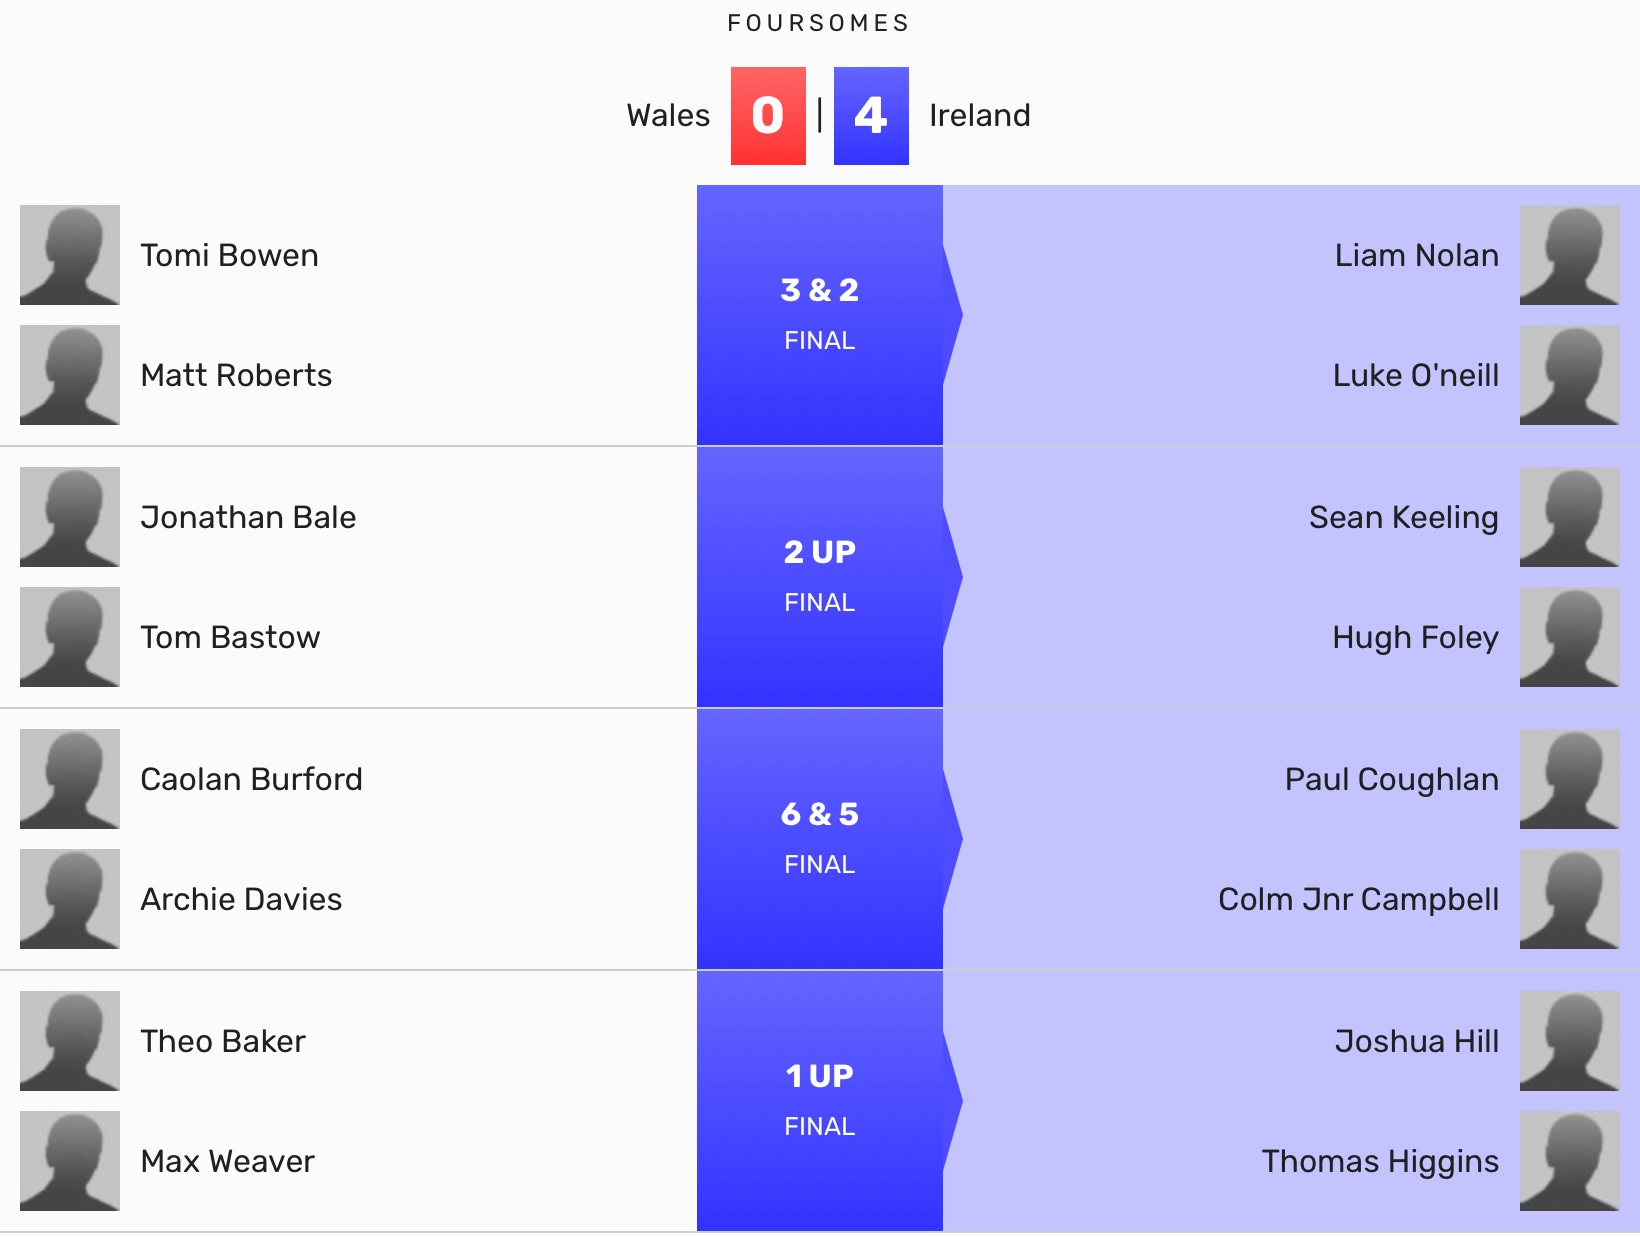This screenshot has height=1237, width=1640.
Task: Click the Foursomes section heading
Action: [x=819, y=23]
